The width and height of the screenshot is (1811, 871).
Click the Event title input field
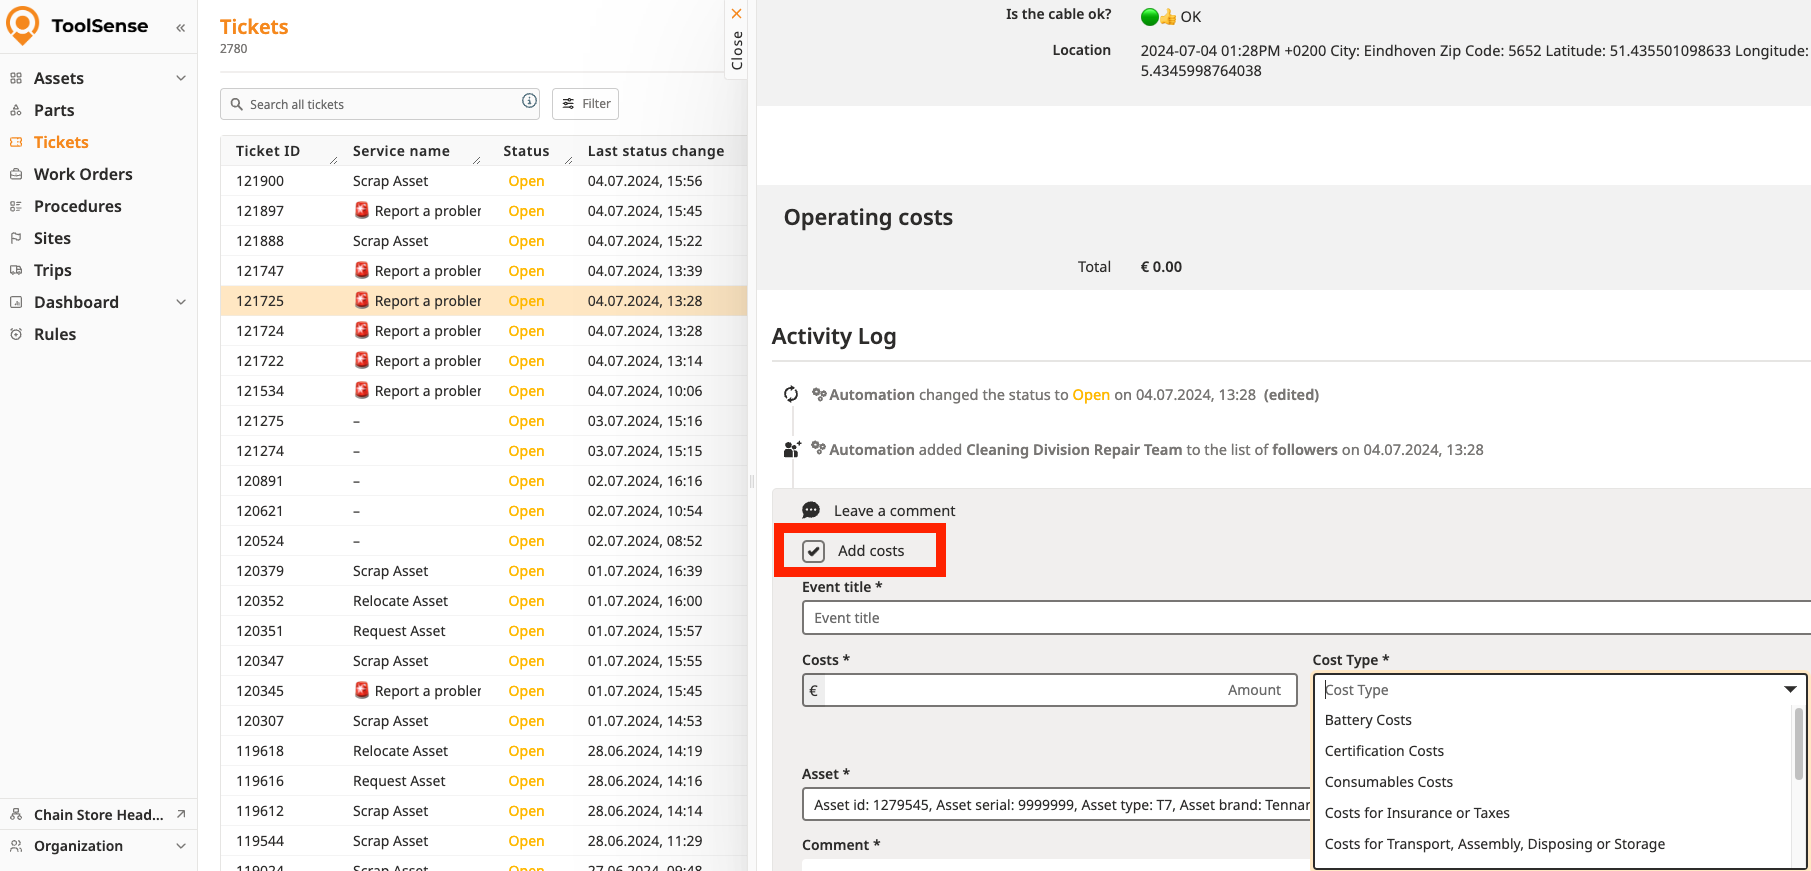coord(1306,618)
